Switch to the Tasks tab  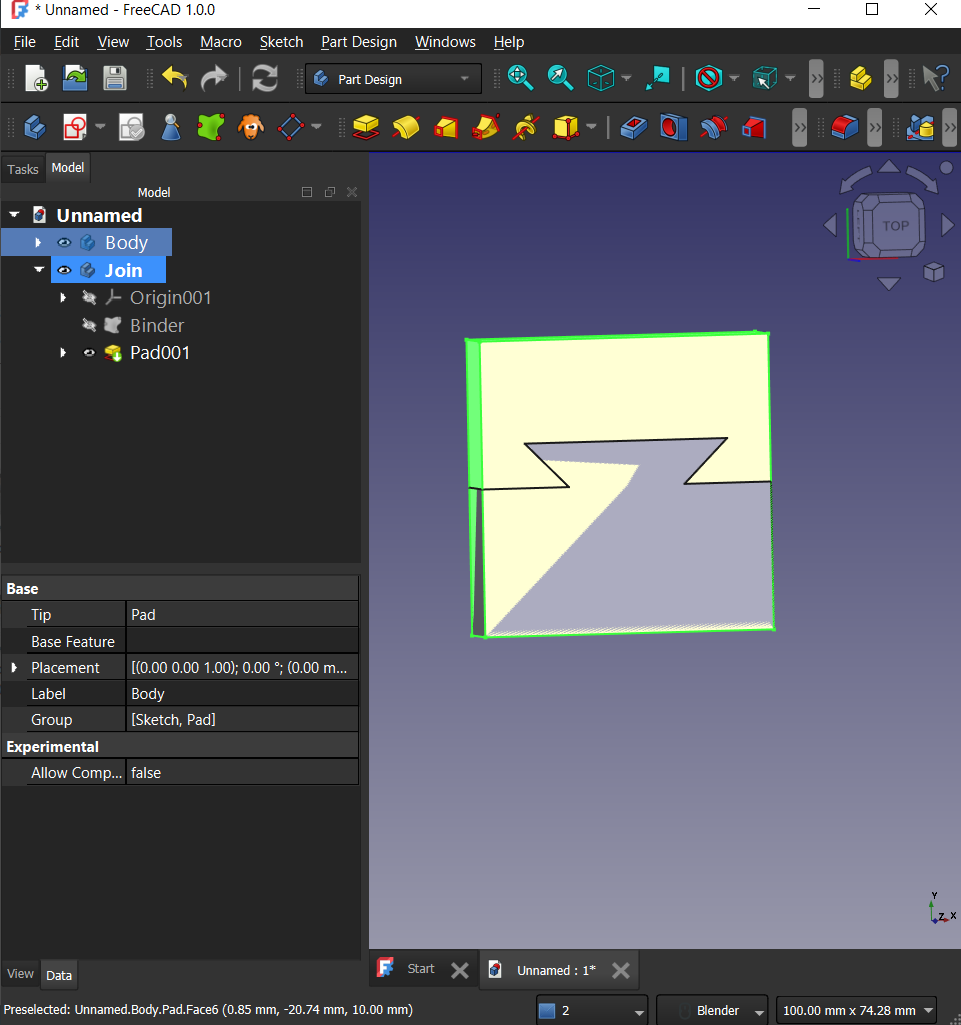(23, 169)
